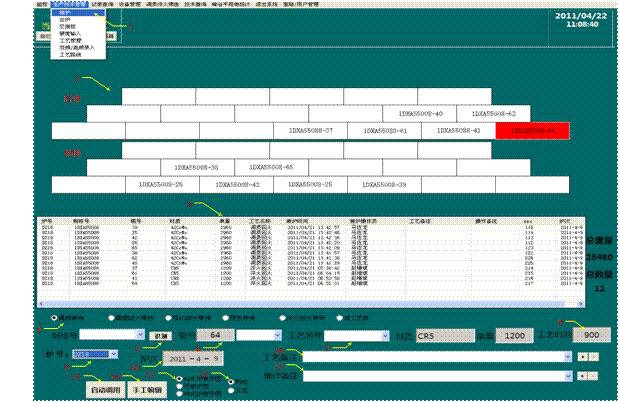Image resolution: width=619 pixels, height=403 pixels.
Task: Click the vertical scrollbar of the record table
Action: (579, 262)
